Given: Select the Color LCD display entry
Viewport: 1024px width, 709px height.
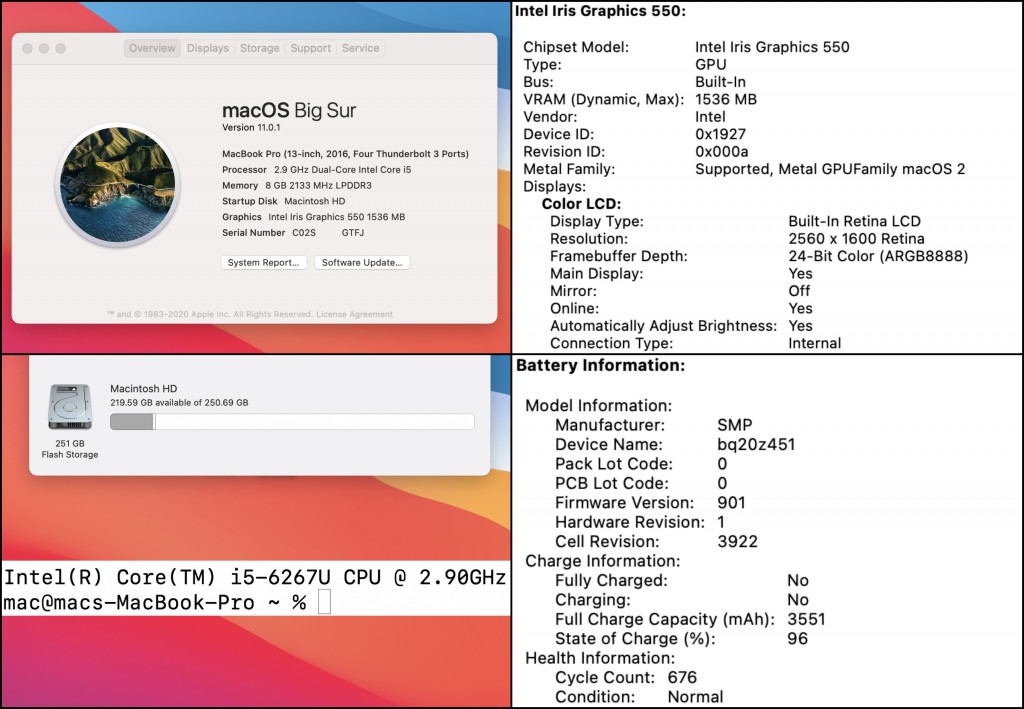Looking at the screenshot, I should click(581, 204).
